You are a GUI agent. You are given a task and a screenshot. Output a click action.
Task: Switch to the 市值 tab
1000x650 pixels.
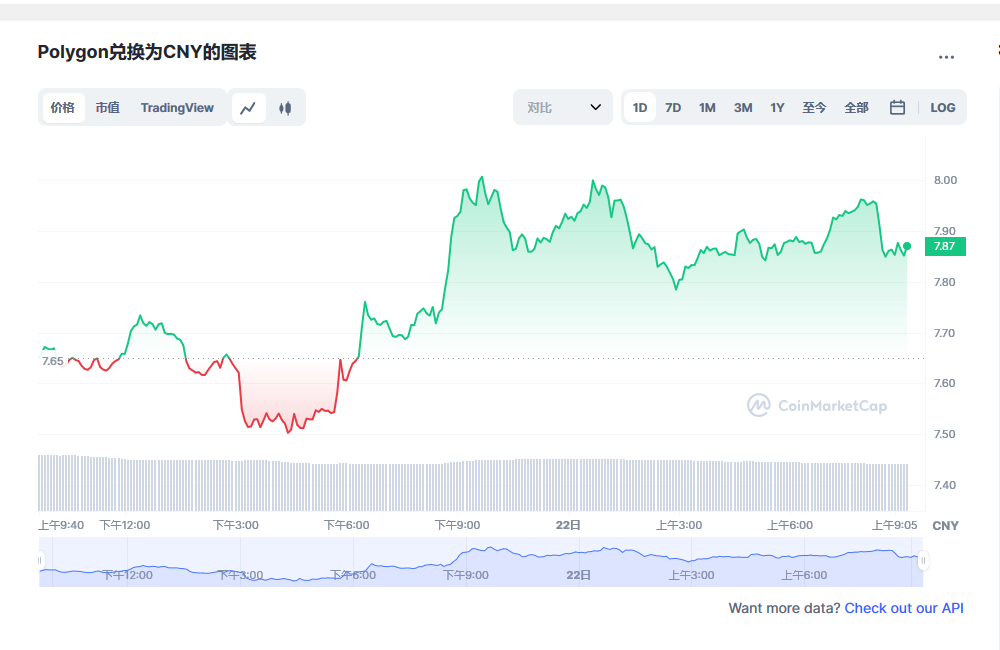click(x=107, y=107)
